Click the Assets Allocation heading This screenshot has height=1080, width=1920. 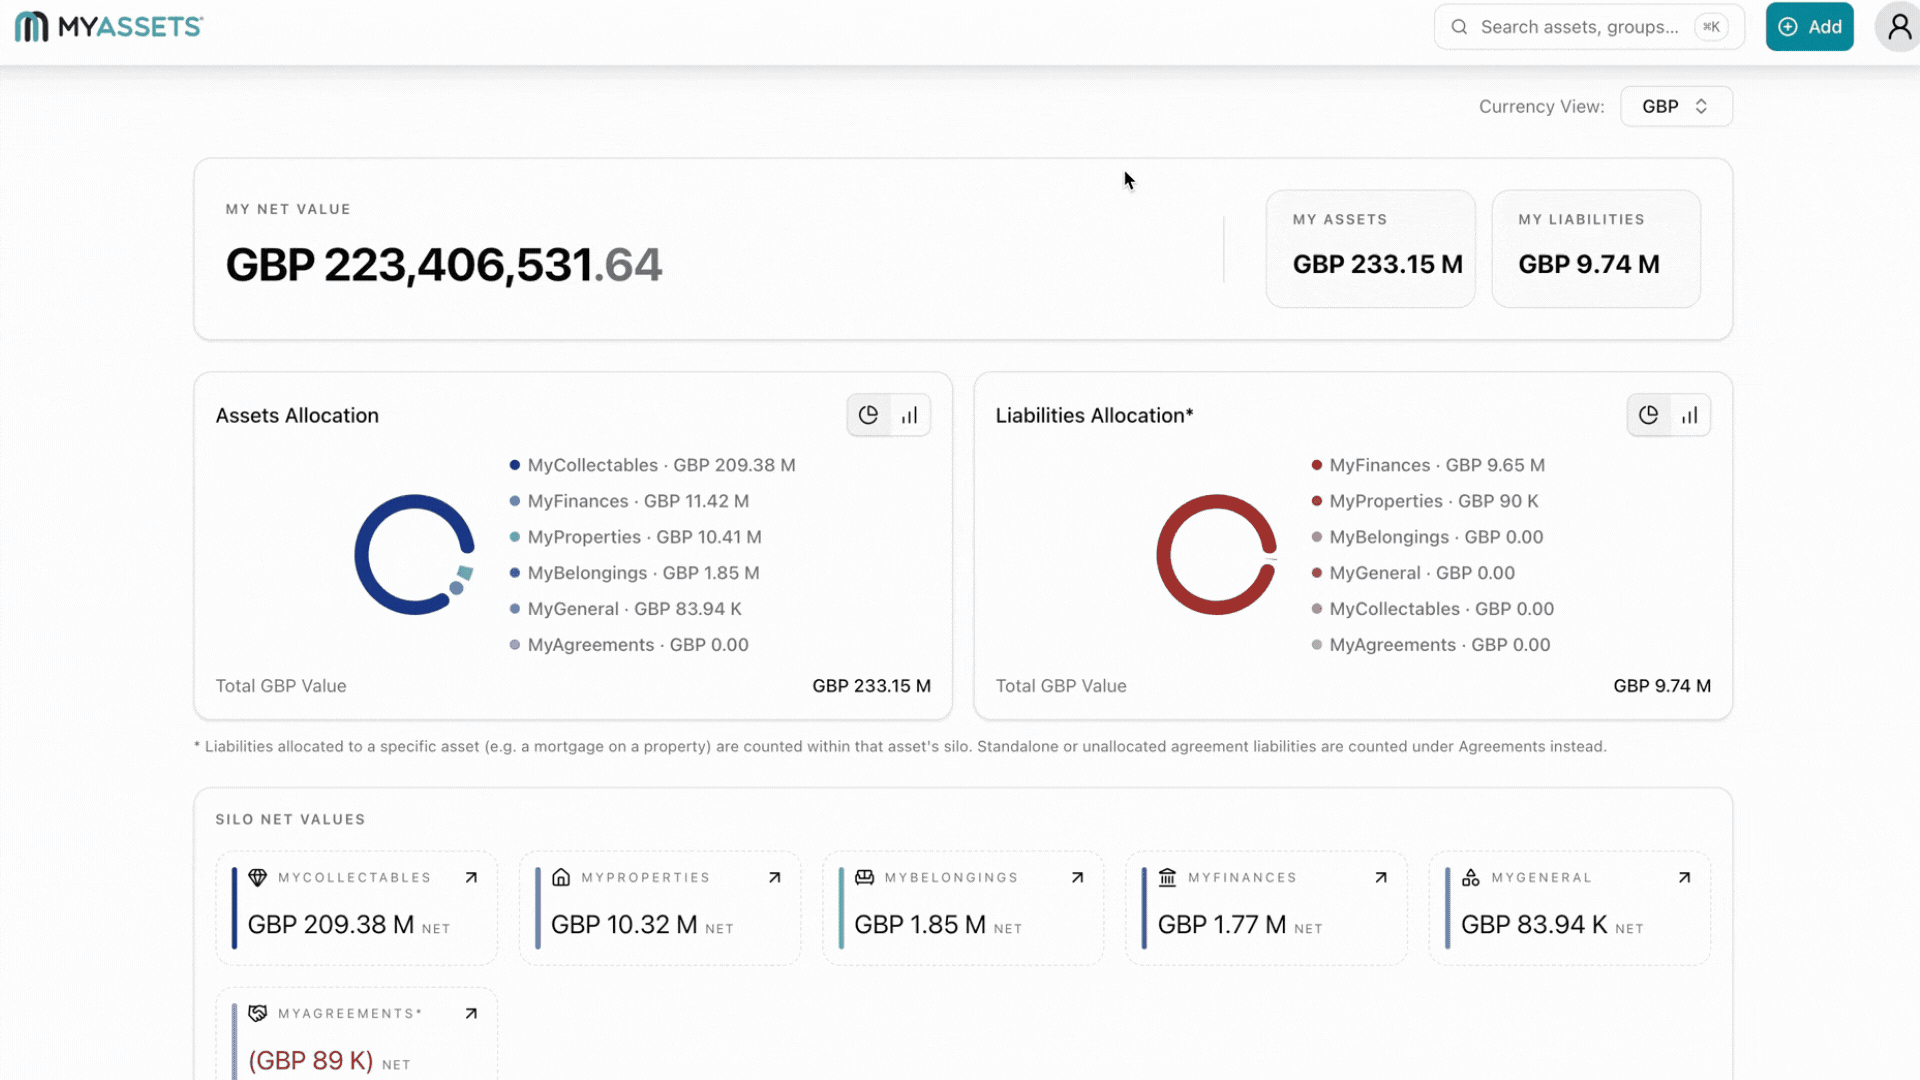point(297,415)
